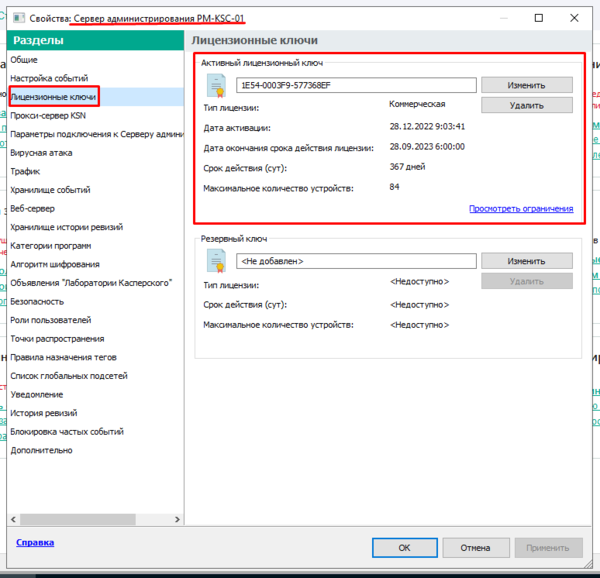Click activation date 28.12.2022 9:03:41

pos(427,127)
